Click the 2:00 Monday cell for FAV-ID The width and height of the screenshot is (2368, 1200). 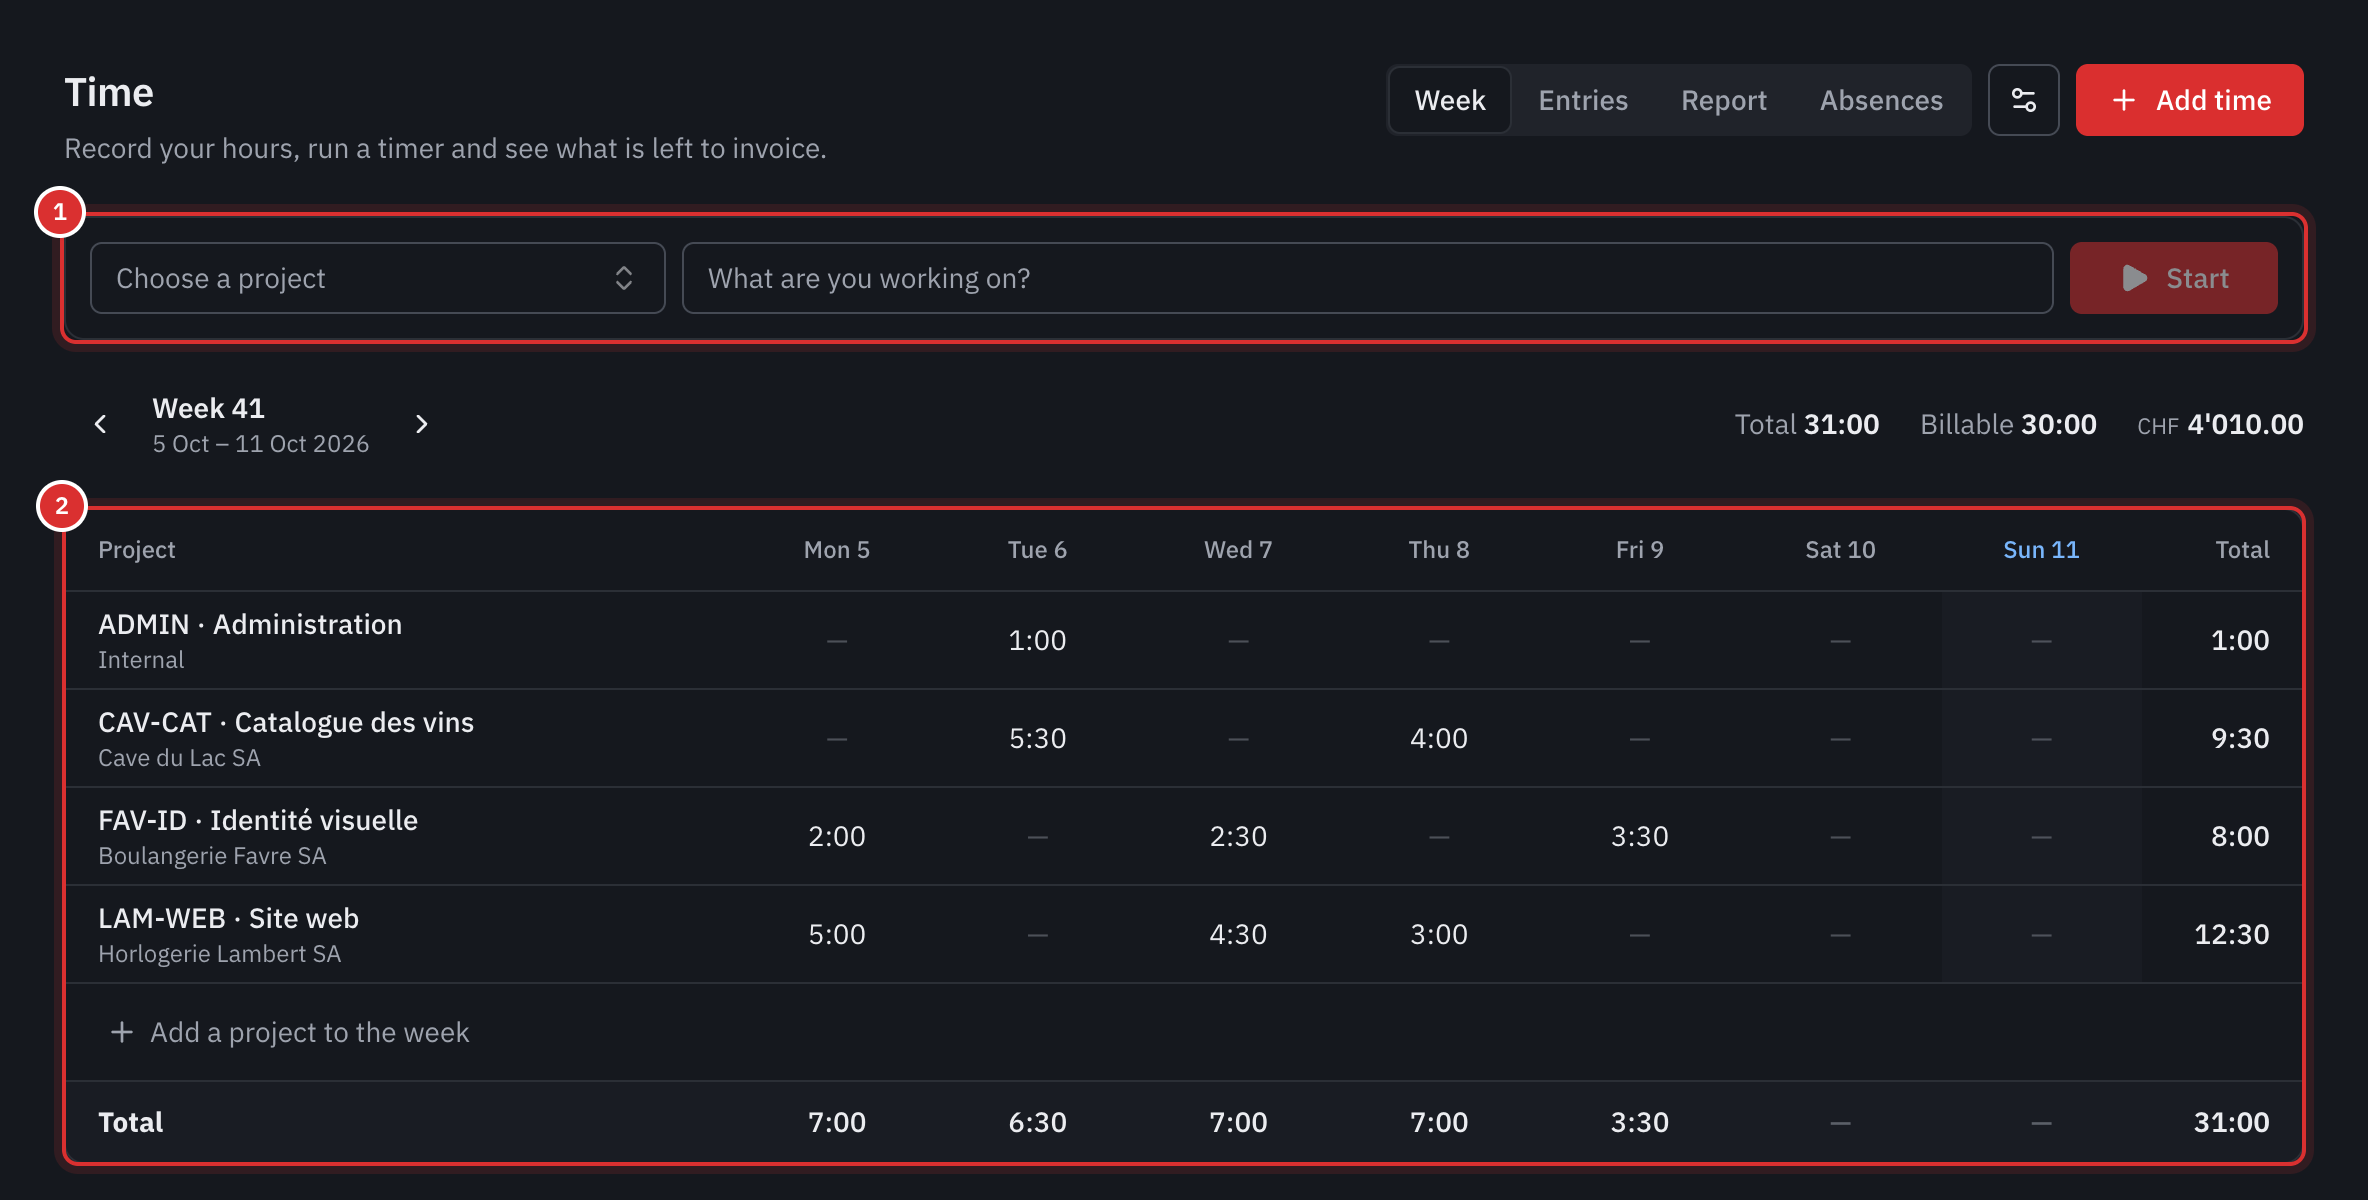[x=836, y=836]
